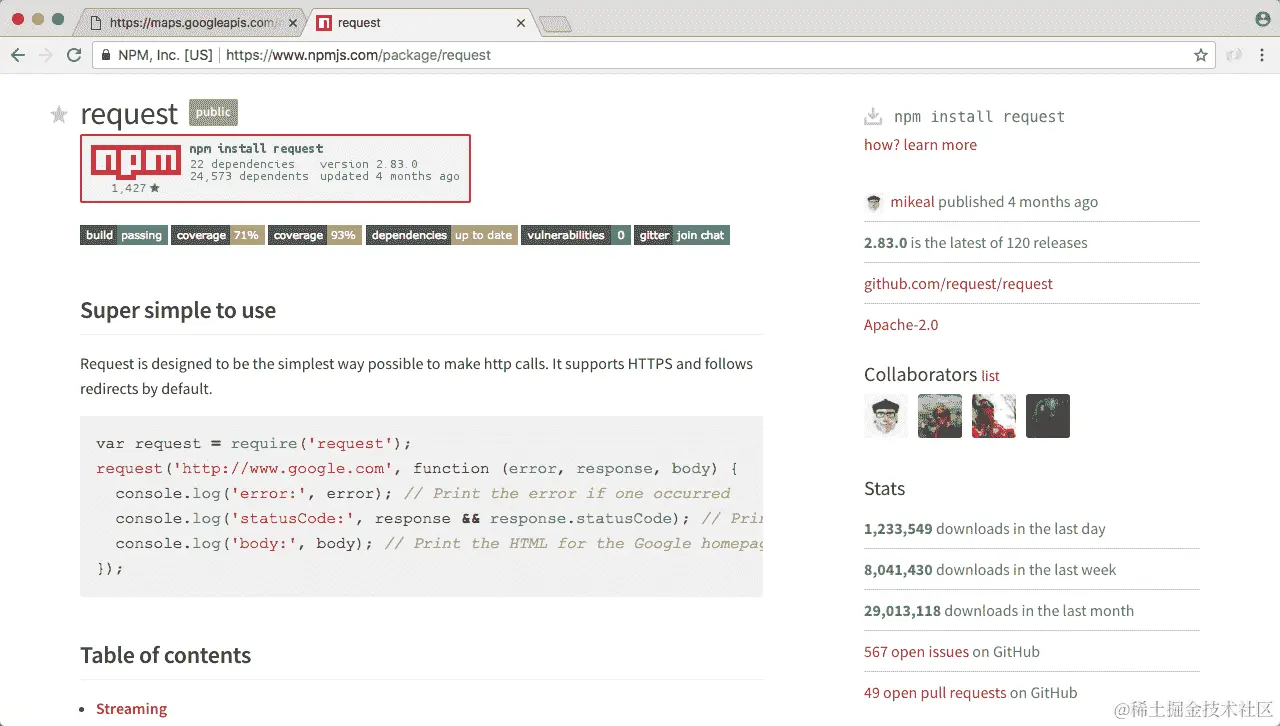This screenshot has width=1280, height=726.
Task: Click the Stats heading
Action: tap(884, 489)
